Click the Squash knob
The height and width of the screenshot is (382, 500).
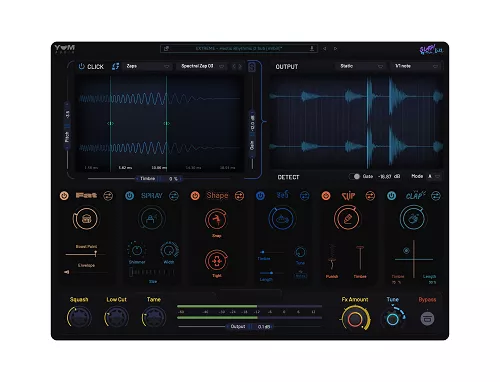coord(79,318)
